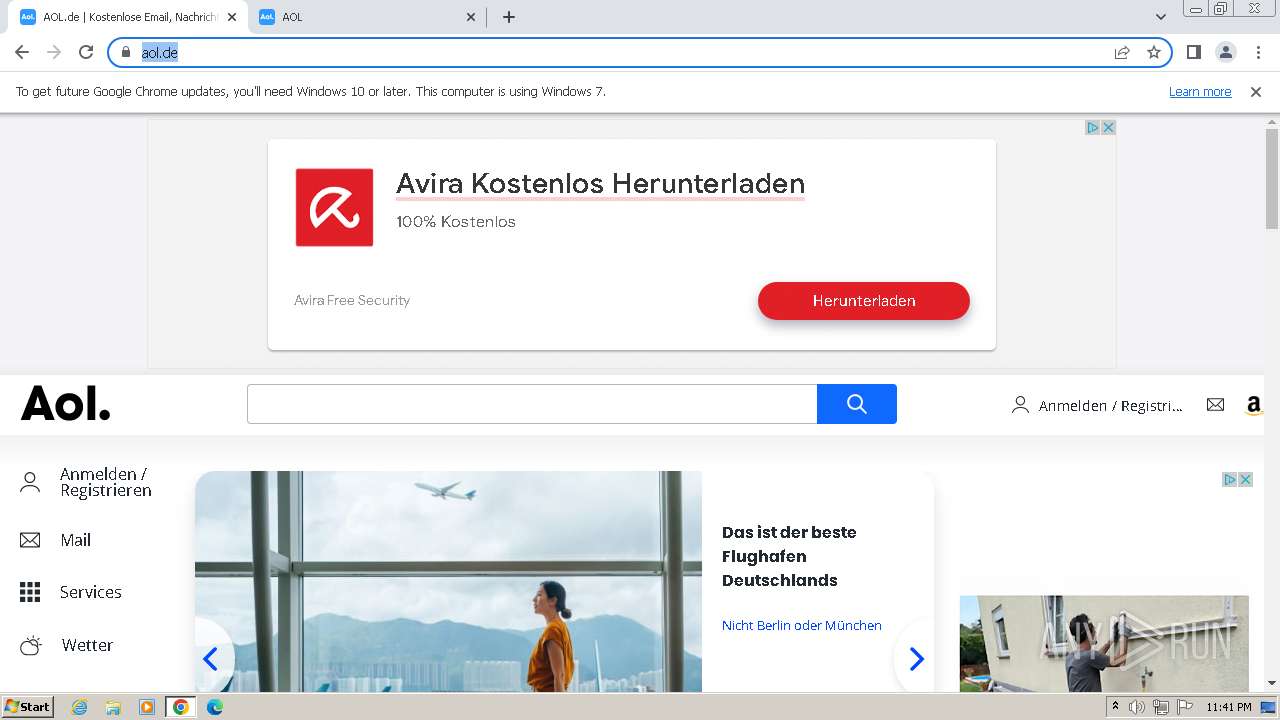The width and height of the screenshot is (1280, 720).
Task: Focus the AOL search field
Action: 532,404
